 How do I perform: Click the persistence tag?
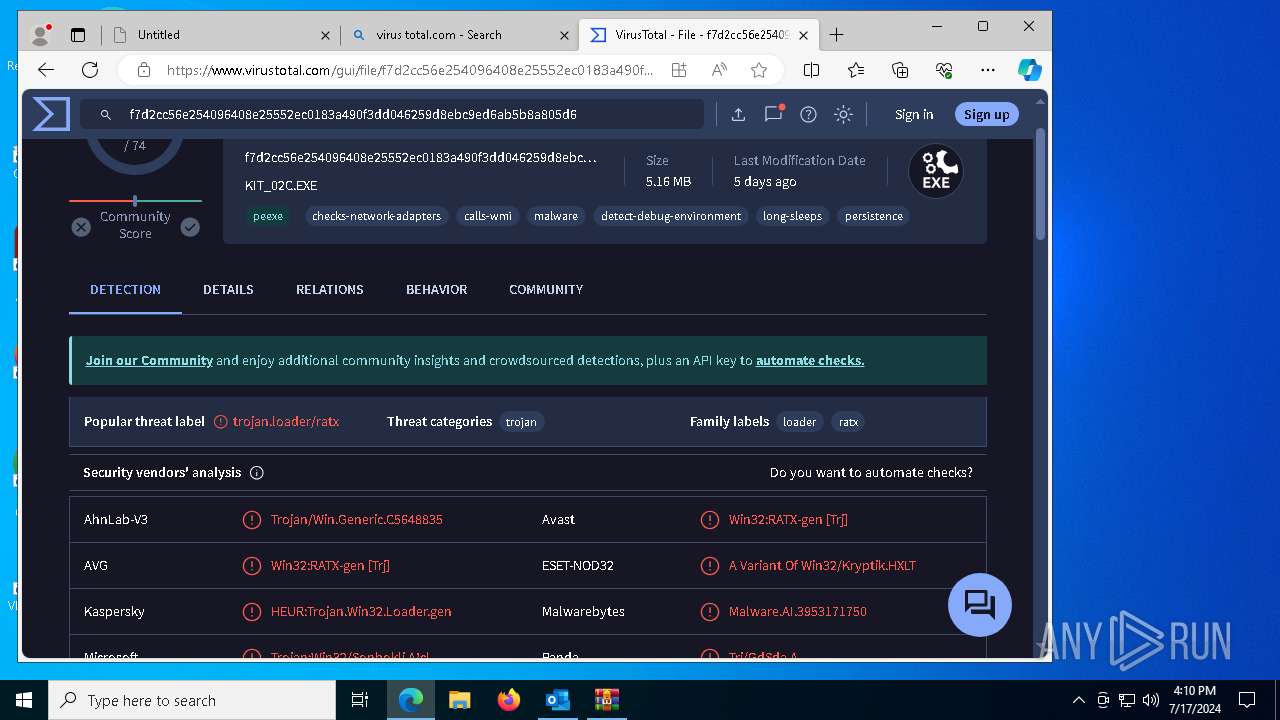tap(874, 216)
